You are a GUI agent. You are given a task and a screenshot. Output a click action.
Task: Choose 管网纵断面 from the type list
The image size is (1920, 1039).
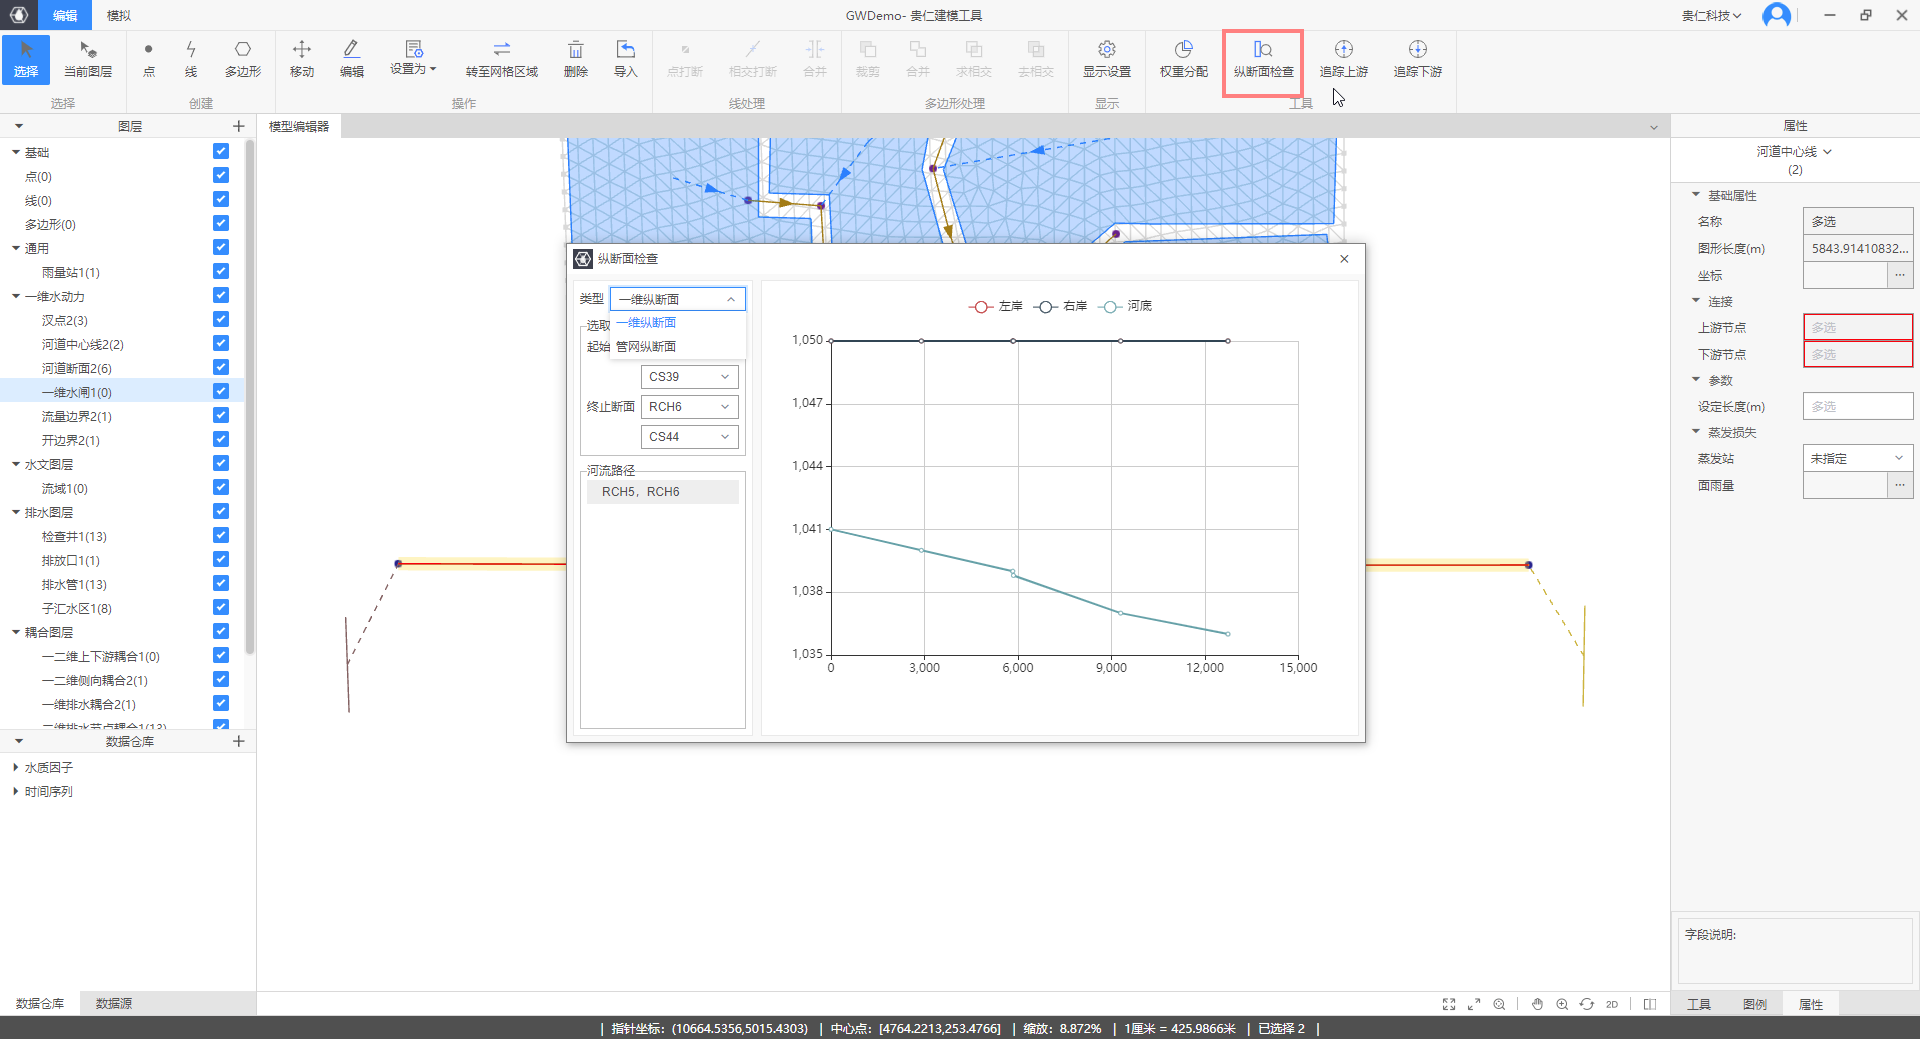click(646, 347)
